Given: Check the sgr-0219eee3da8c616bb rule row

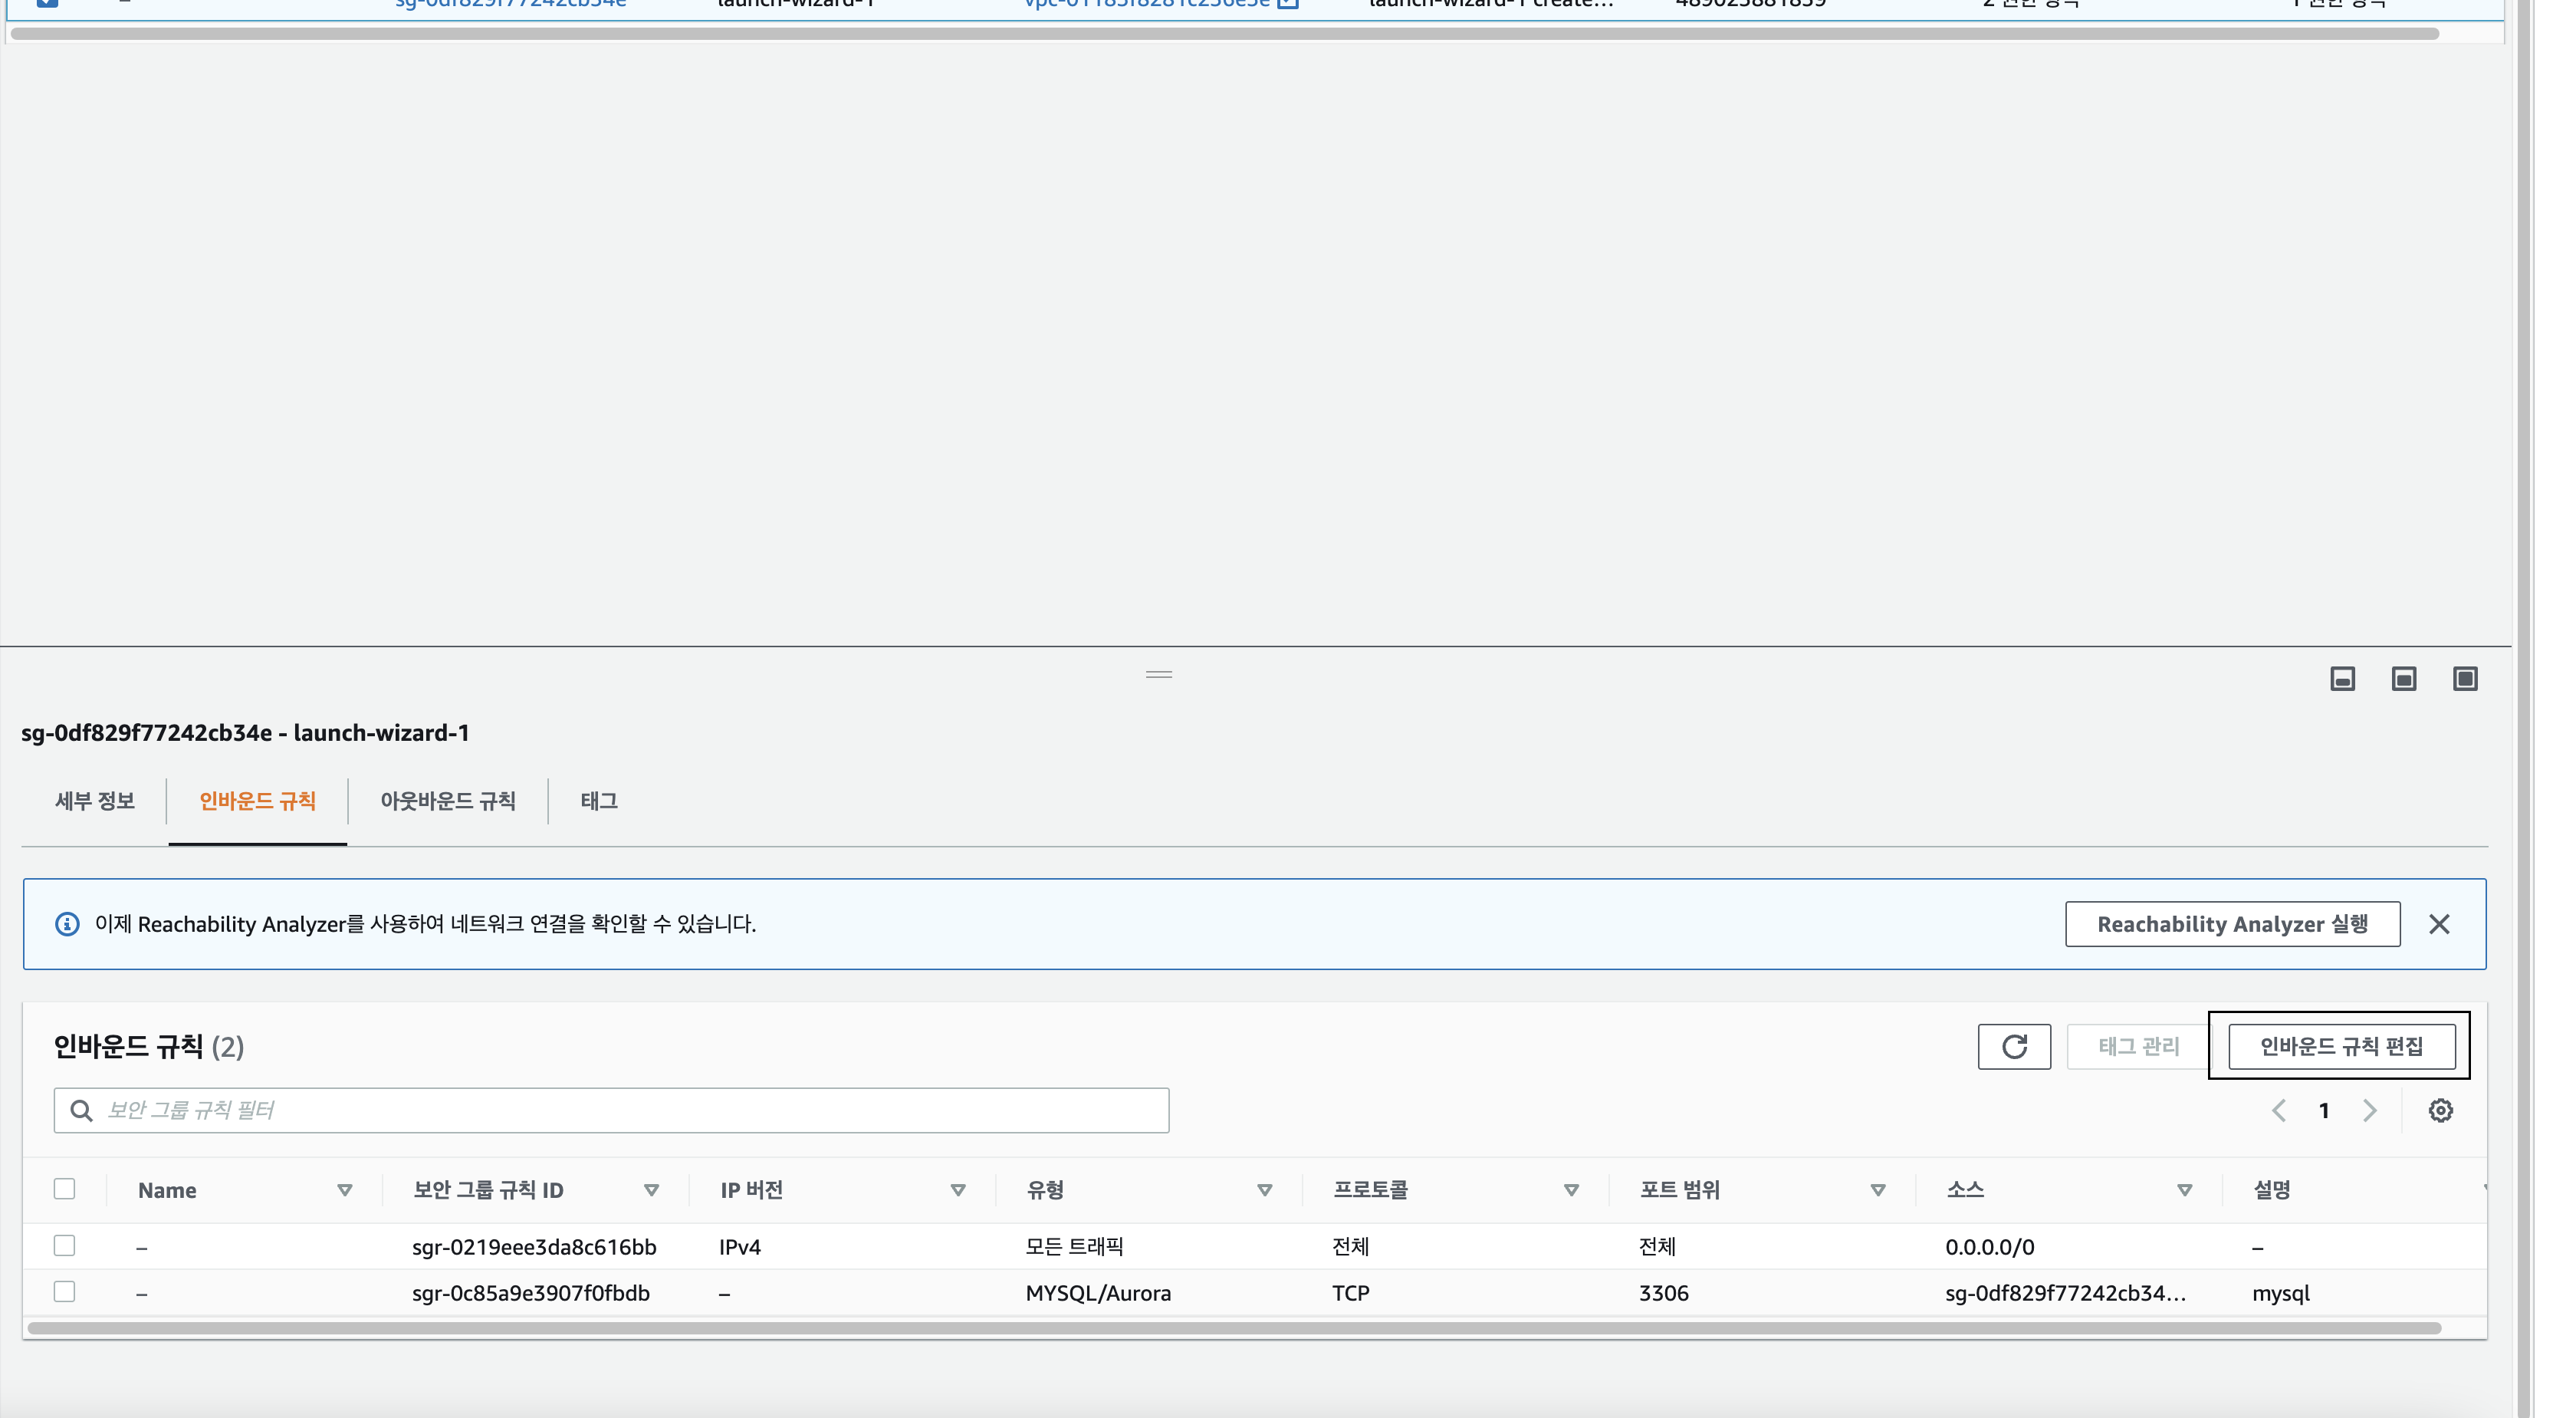Looking at the screenshot, I should coord(65,1246).
